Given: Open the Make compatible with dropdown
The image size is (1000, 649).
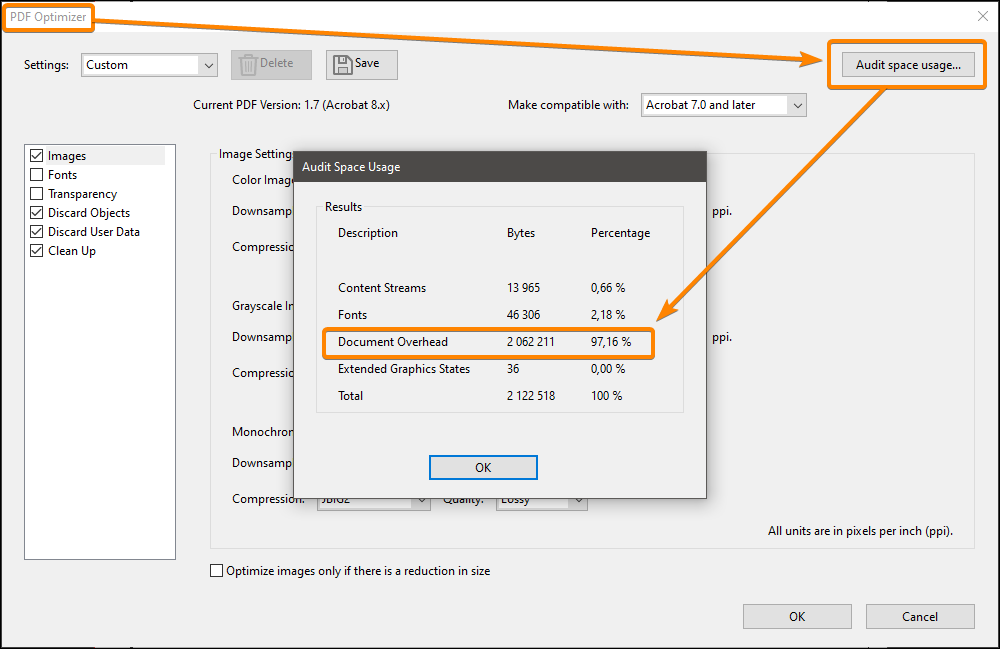Looking at the screenshot, I should [722, 104].
